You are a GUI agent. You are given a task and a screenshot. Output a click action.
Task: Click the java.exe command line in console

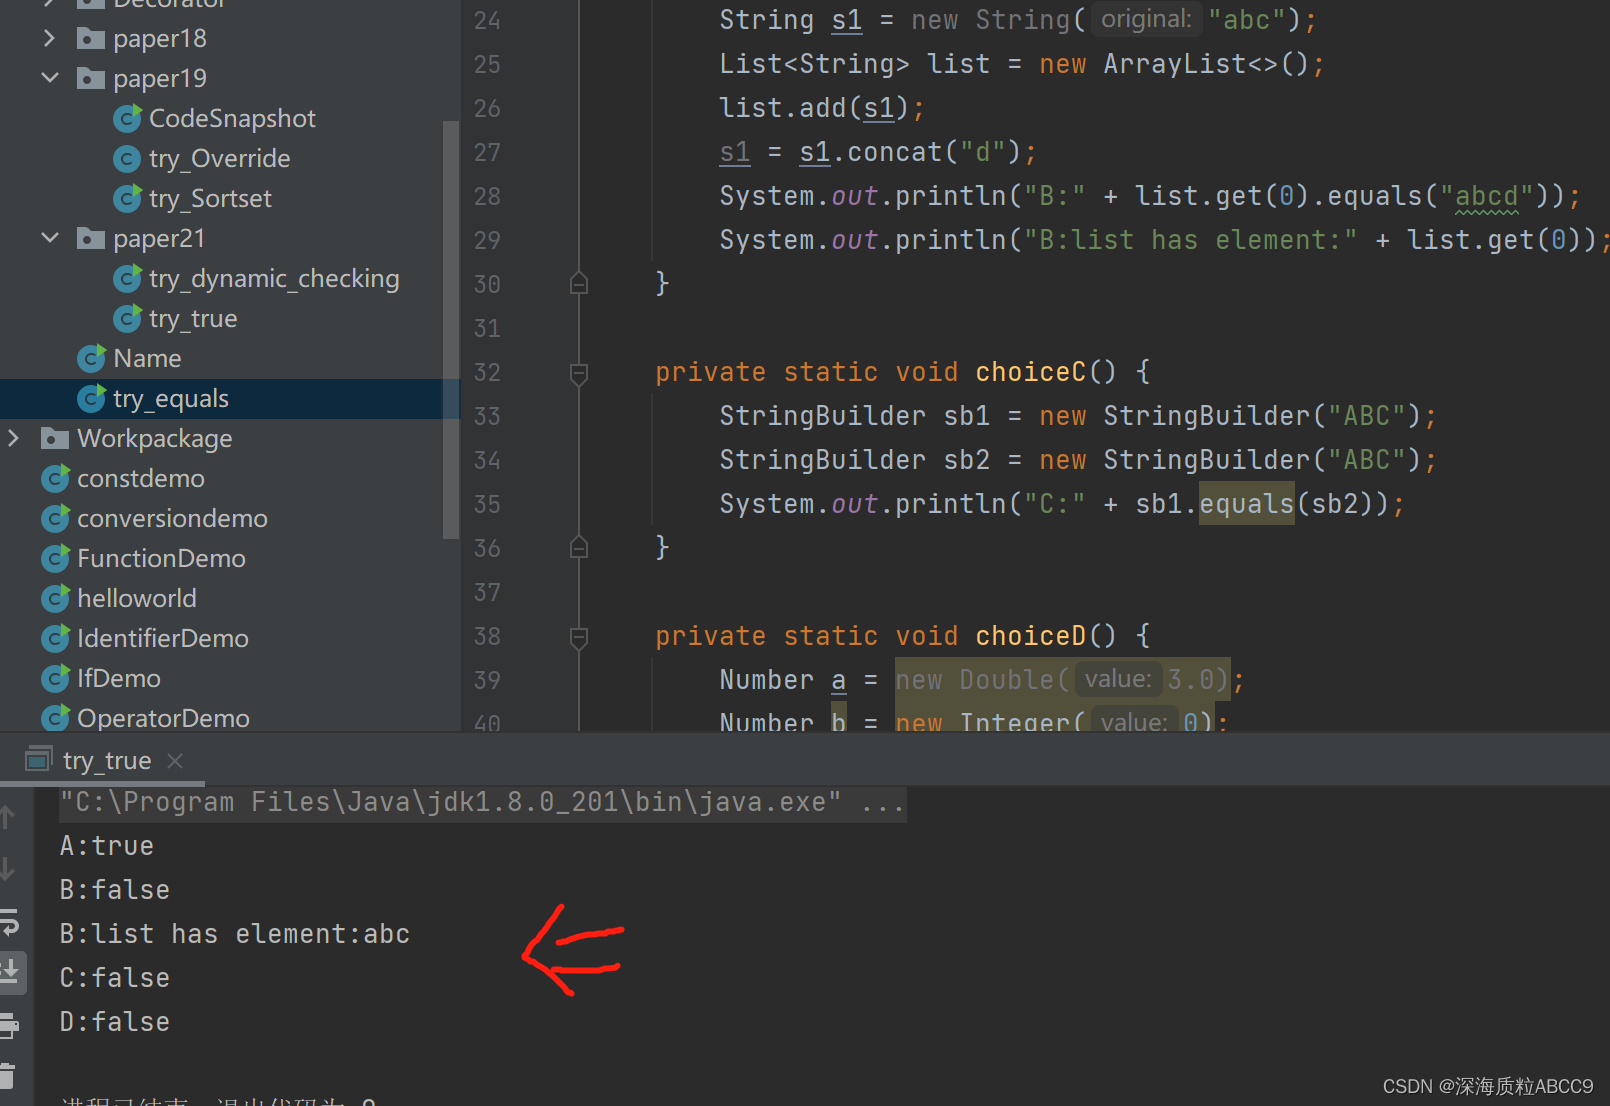(x=482, y=802)
